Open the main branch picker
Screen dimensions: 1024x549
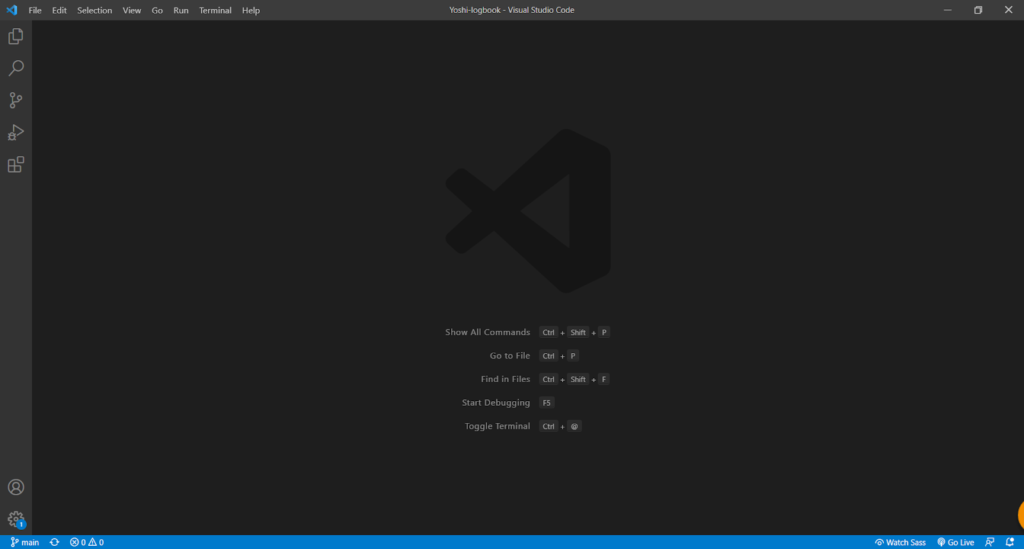point(25,542)
